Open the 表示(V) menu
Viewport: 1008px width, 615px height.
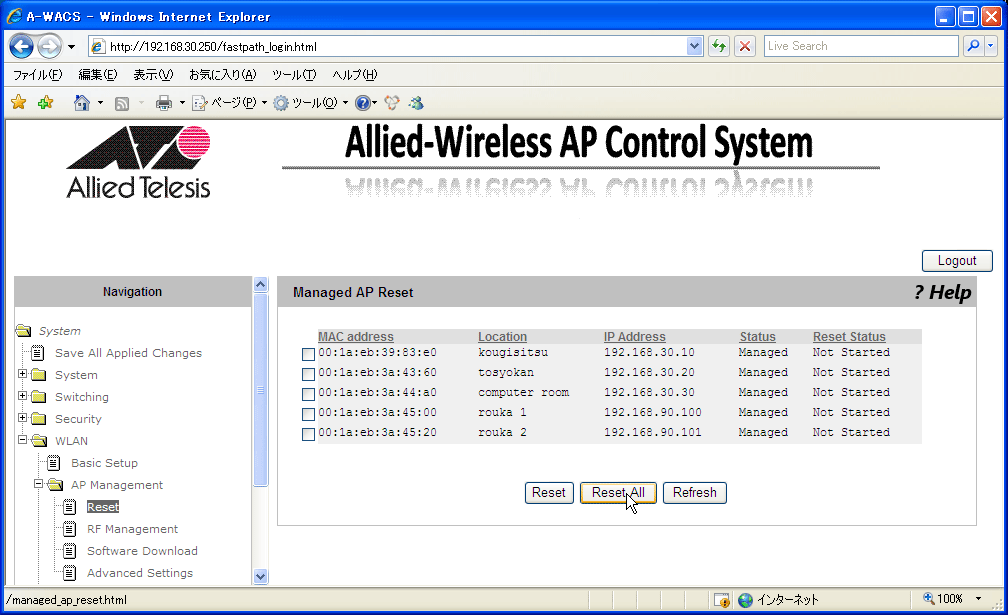click(153, 75)
